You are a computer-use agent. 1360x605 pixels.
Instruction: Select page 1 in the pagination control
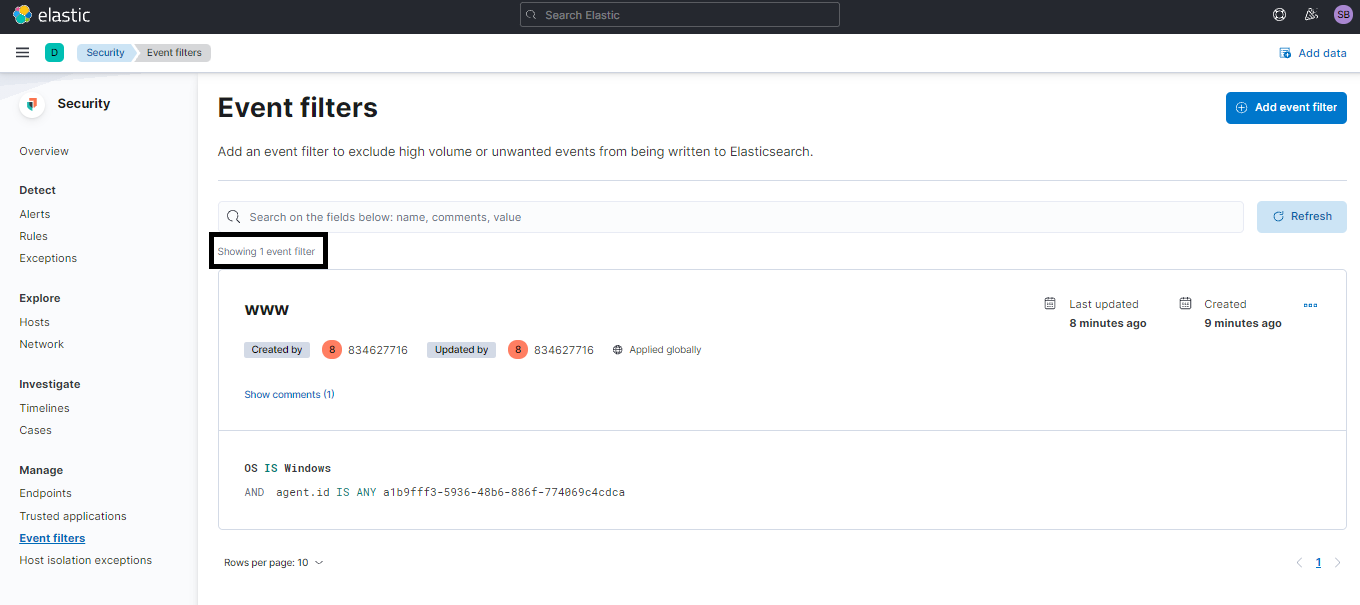point(1318,562)
